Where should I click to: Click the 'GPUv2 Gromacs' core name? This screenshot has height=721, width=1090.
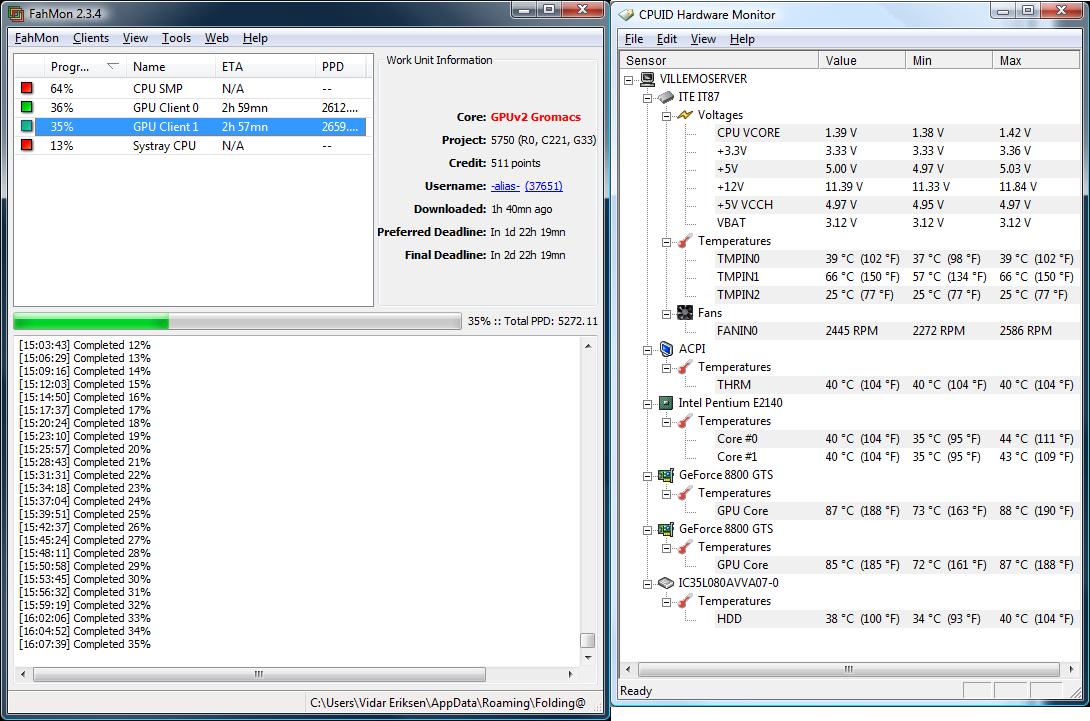click(x=535, y=117)
